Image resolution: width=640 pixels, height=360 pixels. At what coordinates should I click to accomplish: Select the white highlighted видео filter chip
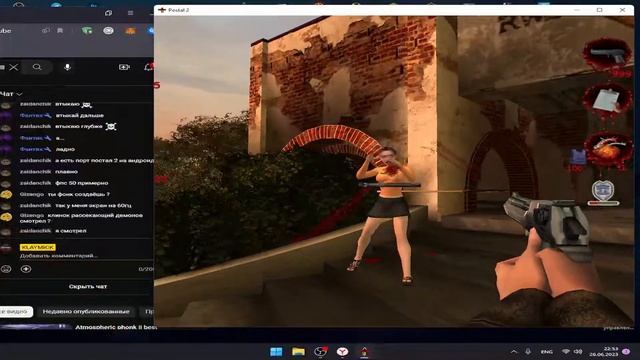(x=16, y=311)
